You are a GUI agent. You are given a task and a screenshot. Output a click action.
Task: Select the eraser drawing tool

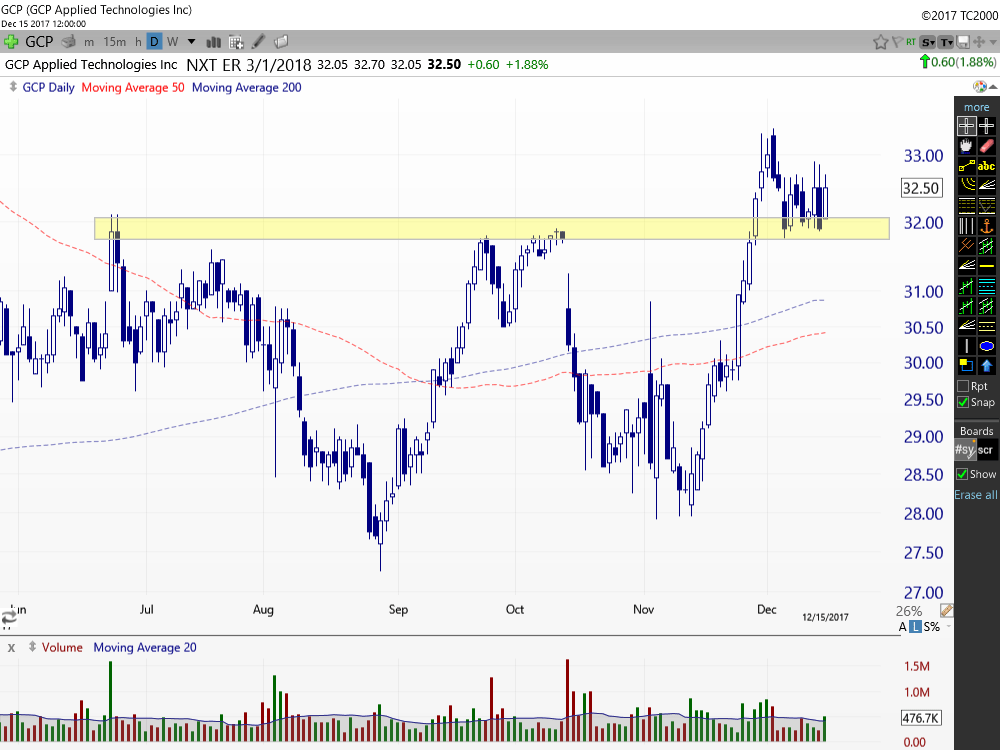pos(987,146)
